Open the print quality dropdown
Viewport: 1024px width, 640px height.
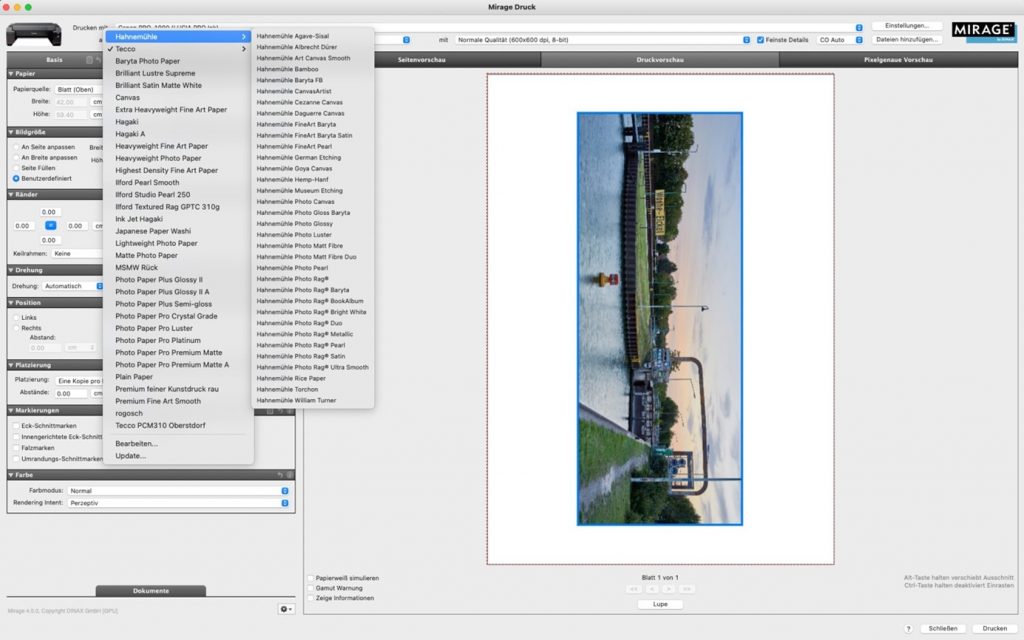click(603, 40)
